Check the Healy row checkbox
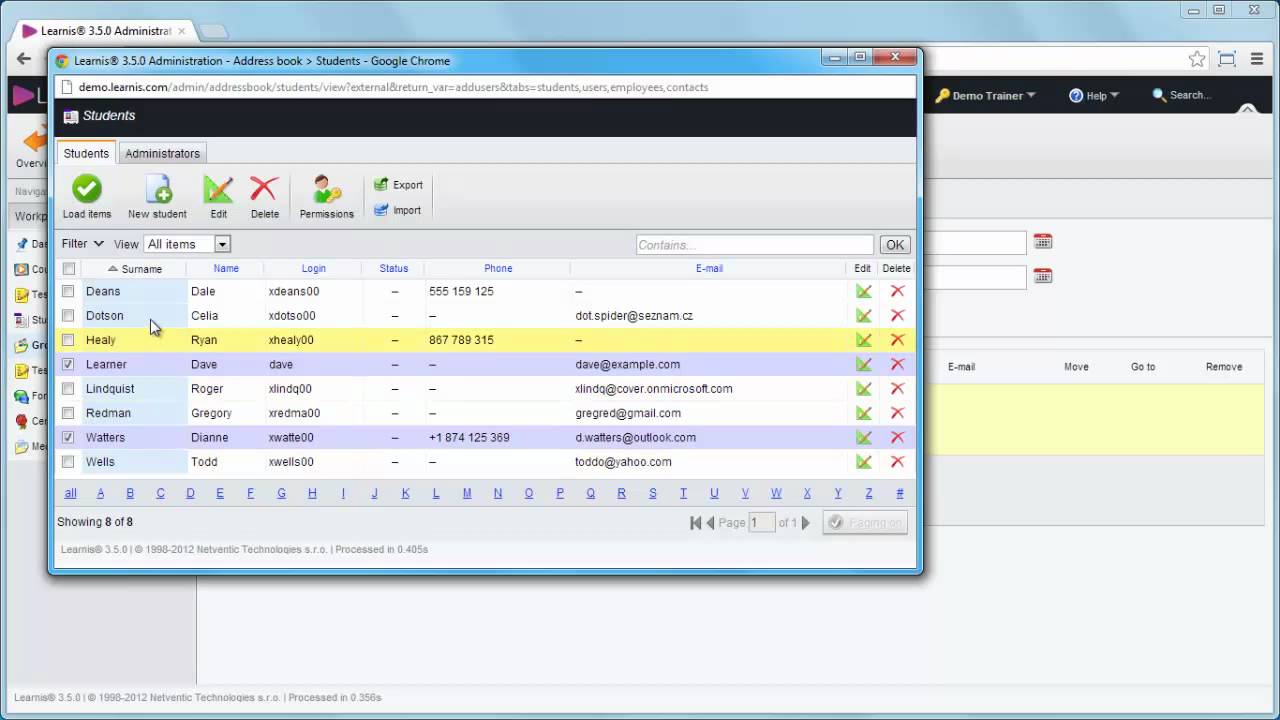This screenshot has width=1280, height=720. [x=68, y=340]
